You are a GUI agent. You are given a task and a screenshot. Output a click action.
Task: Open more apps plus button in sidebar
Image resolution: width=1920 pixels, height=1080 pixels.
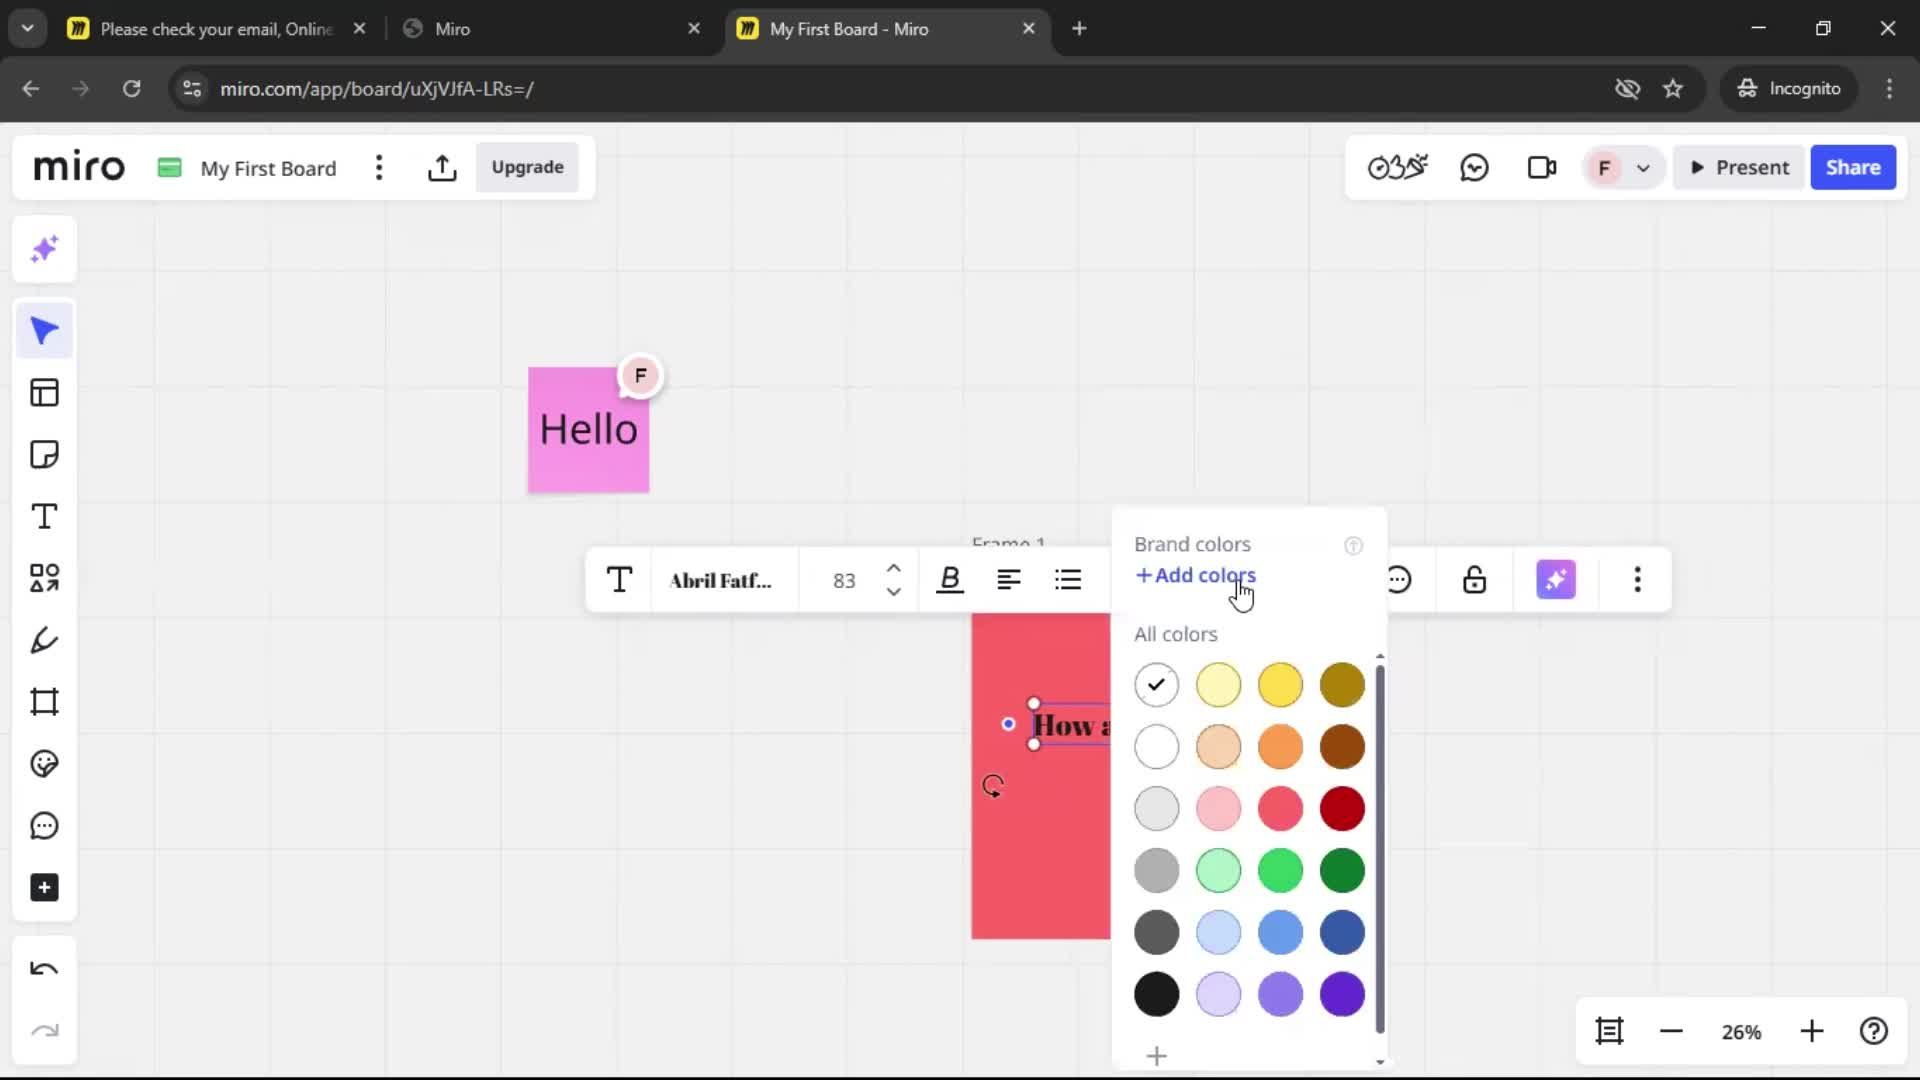tap(44, 888)
